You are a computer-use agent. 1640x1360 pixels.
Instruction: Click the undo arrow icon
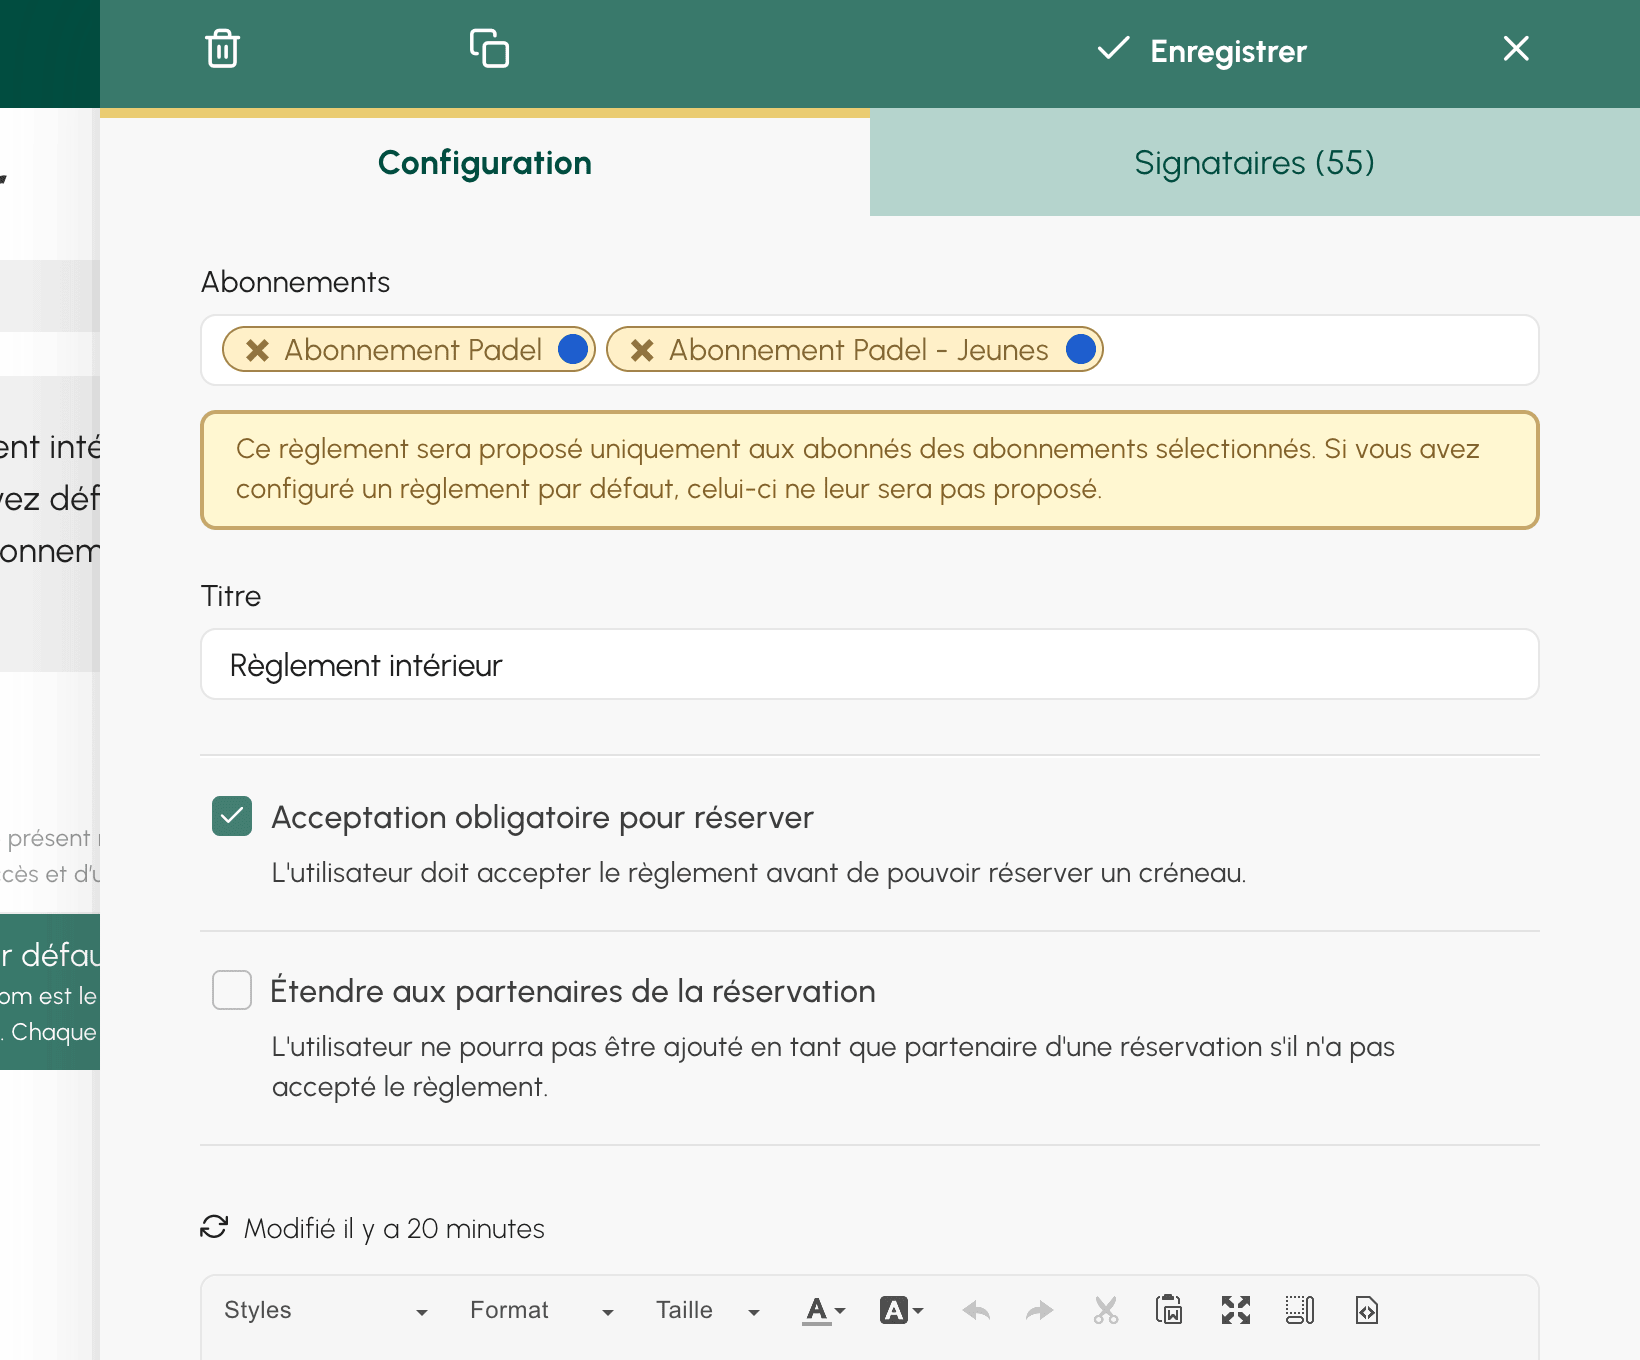(976, 1310)
